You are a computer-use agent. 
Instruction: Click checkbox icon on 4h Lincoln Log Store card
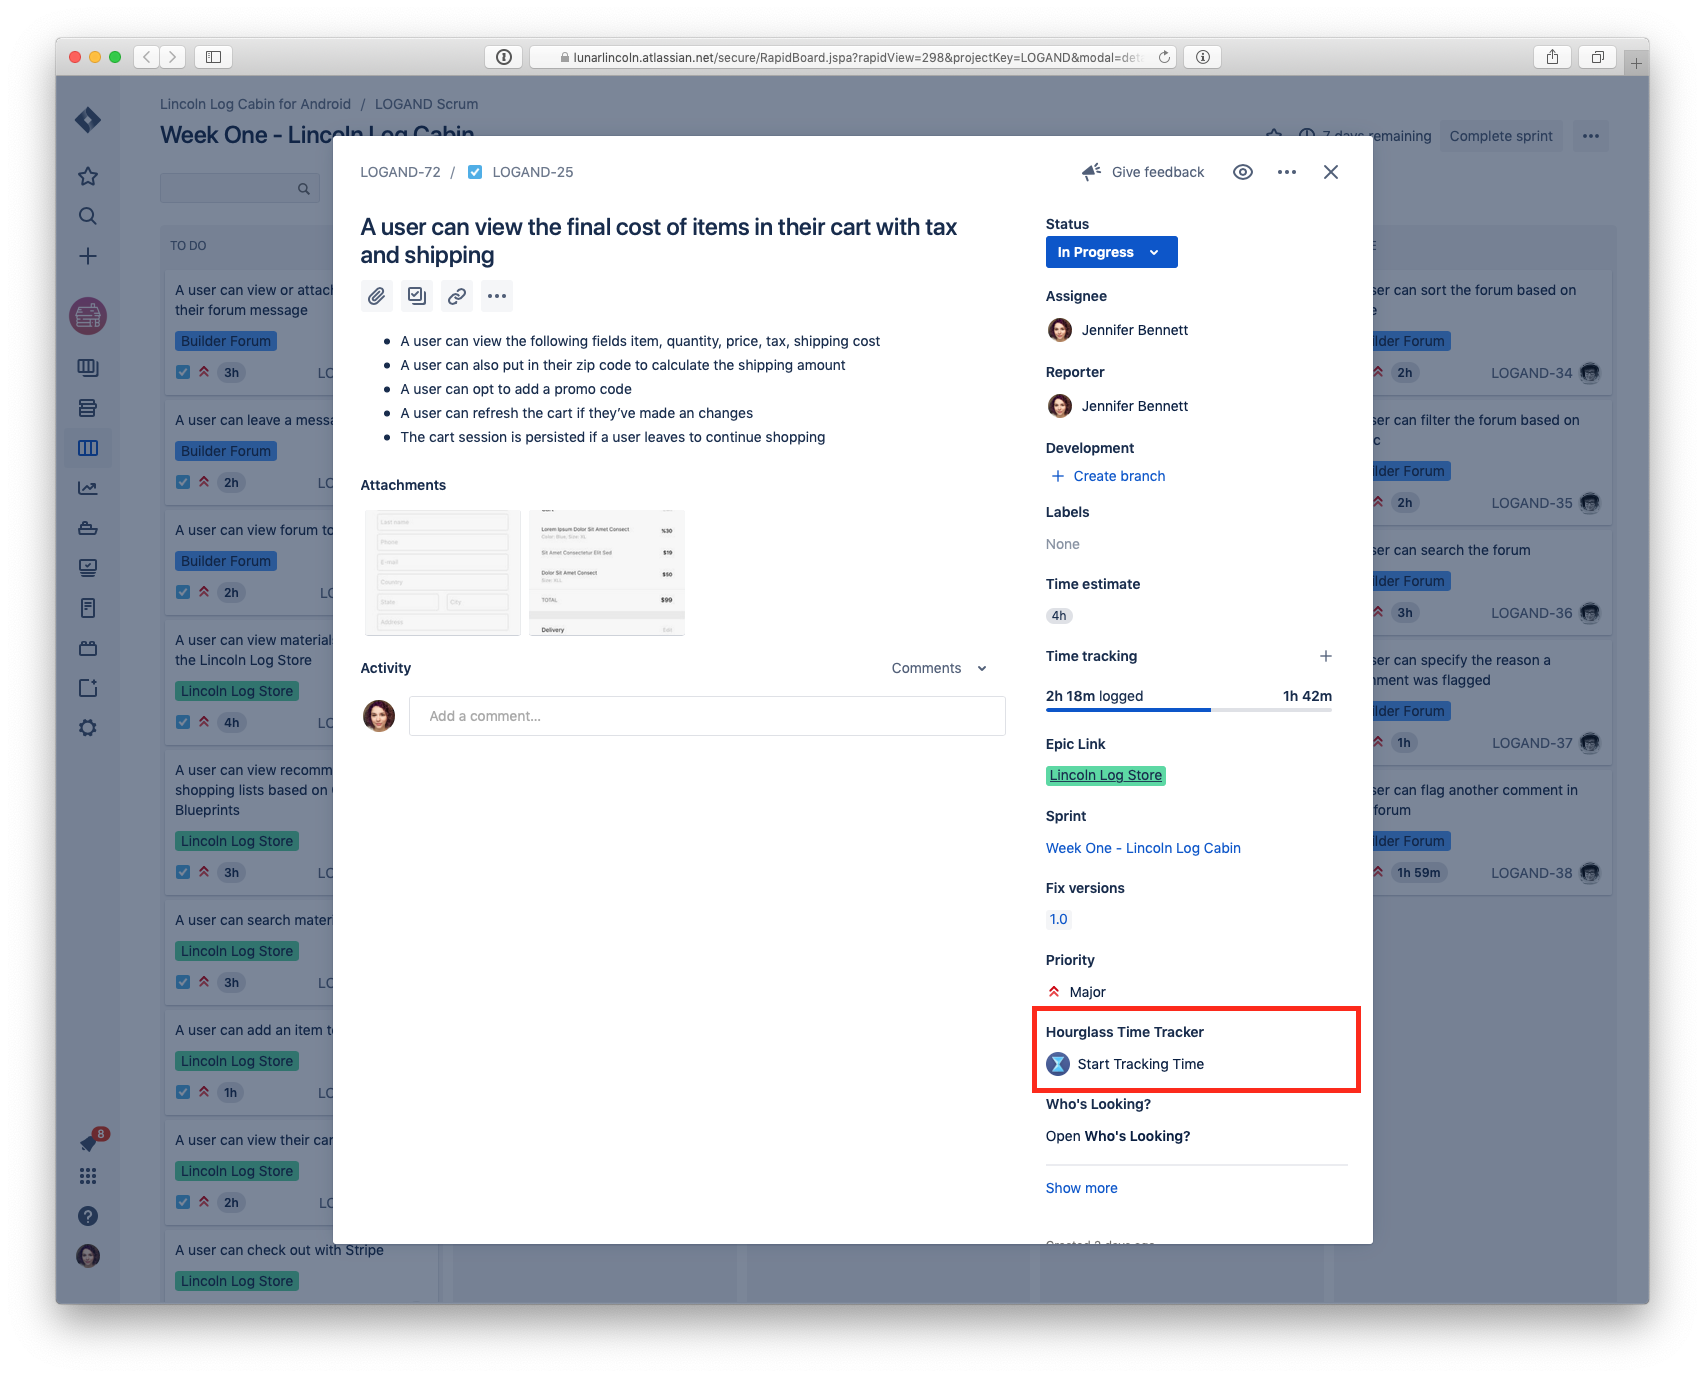click(x=183, y=722)
